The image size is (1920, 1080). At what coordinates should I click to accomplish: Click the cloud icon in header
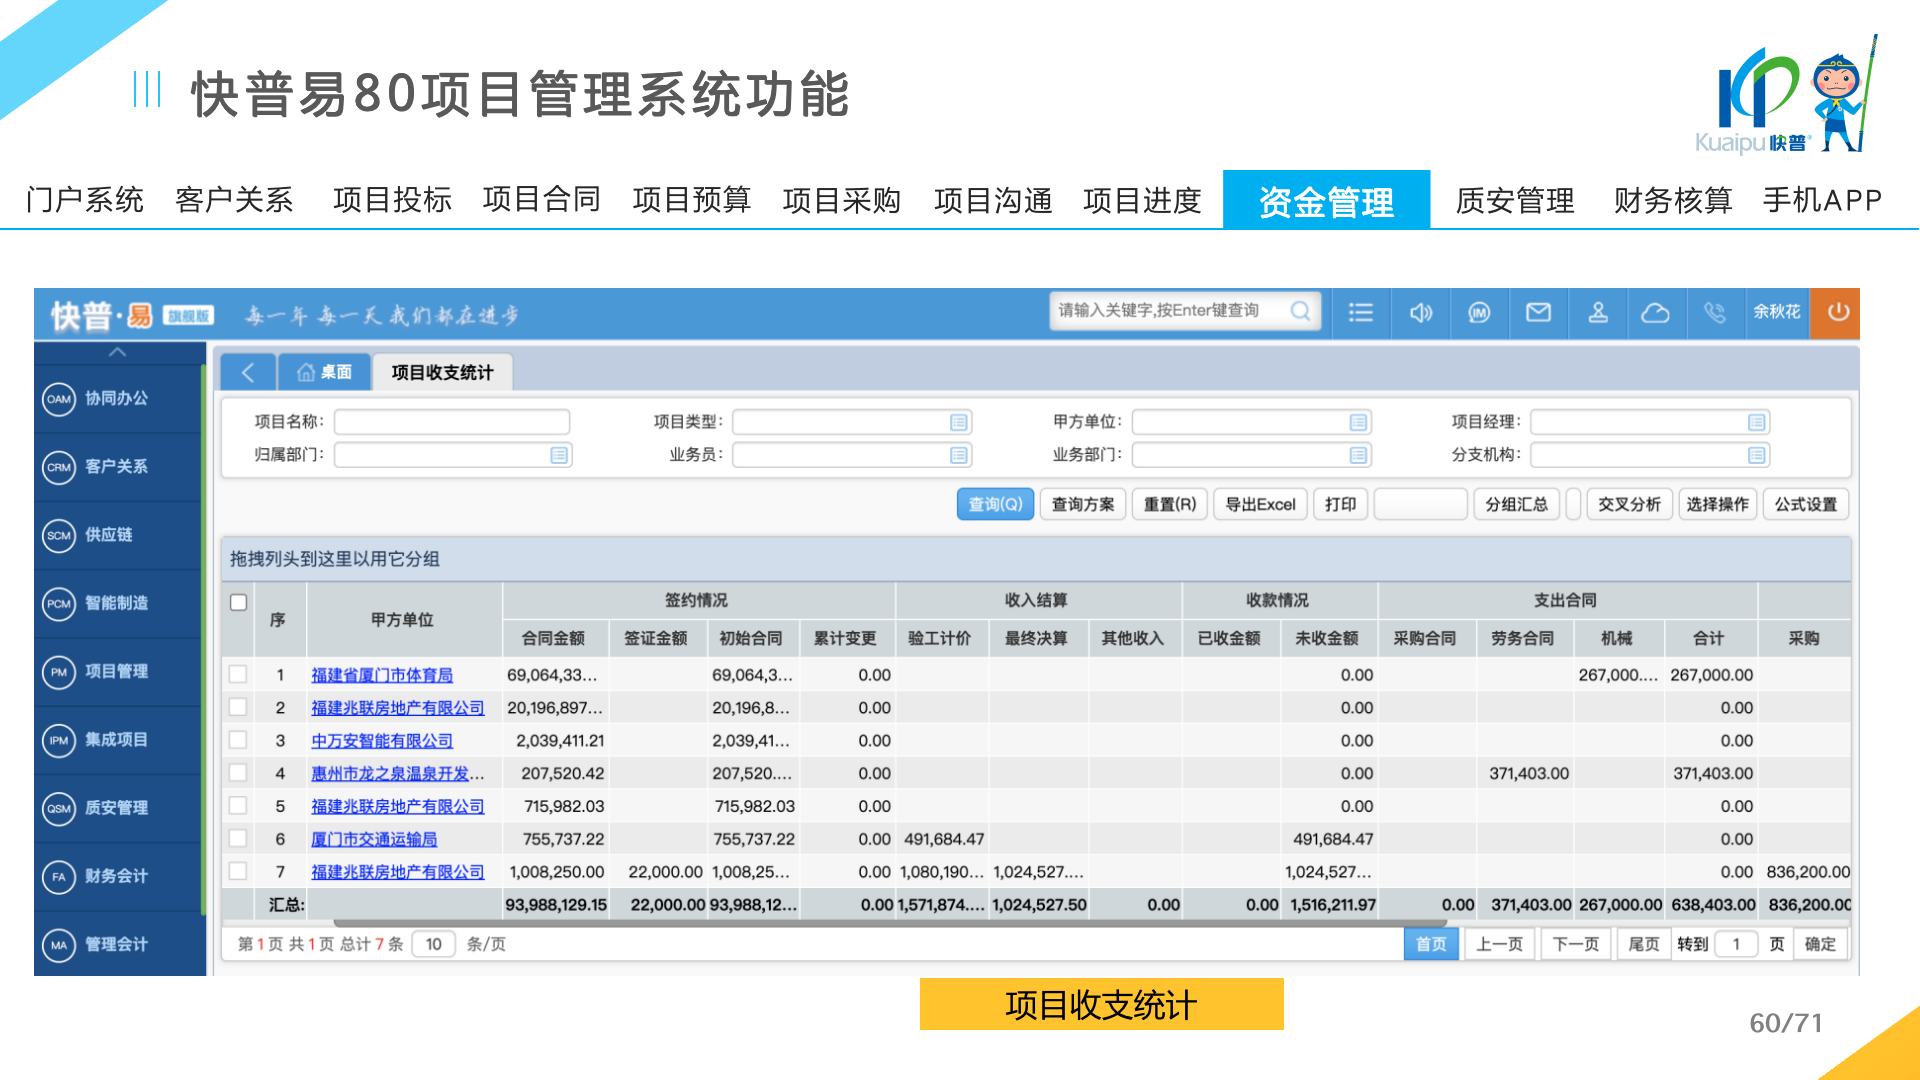coord(1656,313)
